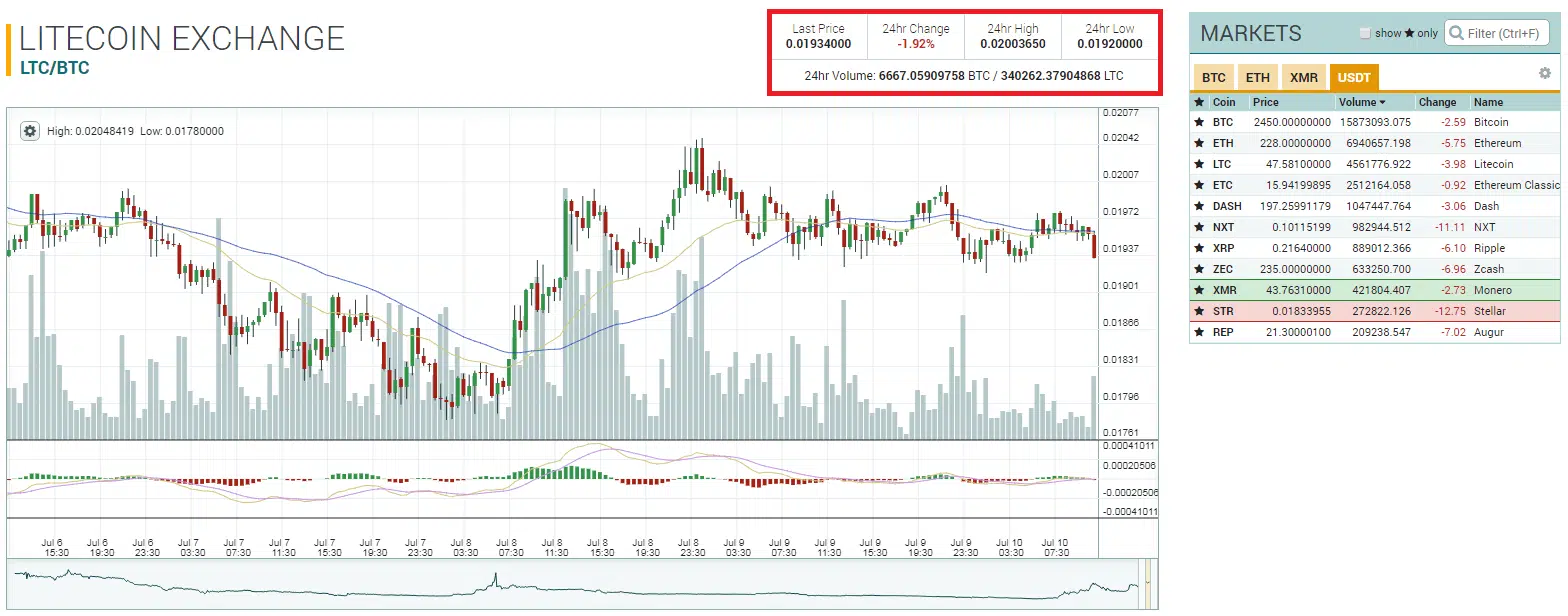Sort markets by Volume descending arrow
The image size is (1568, 616).
[1383, 102]
